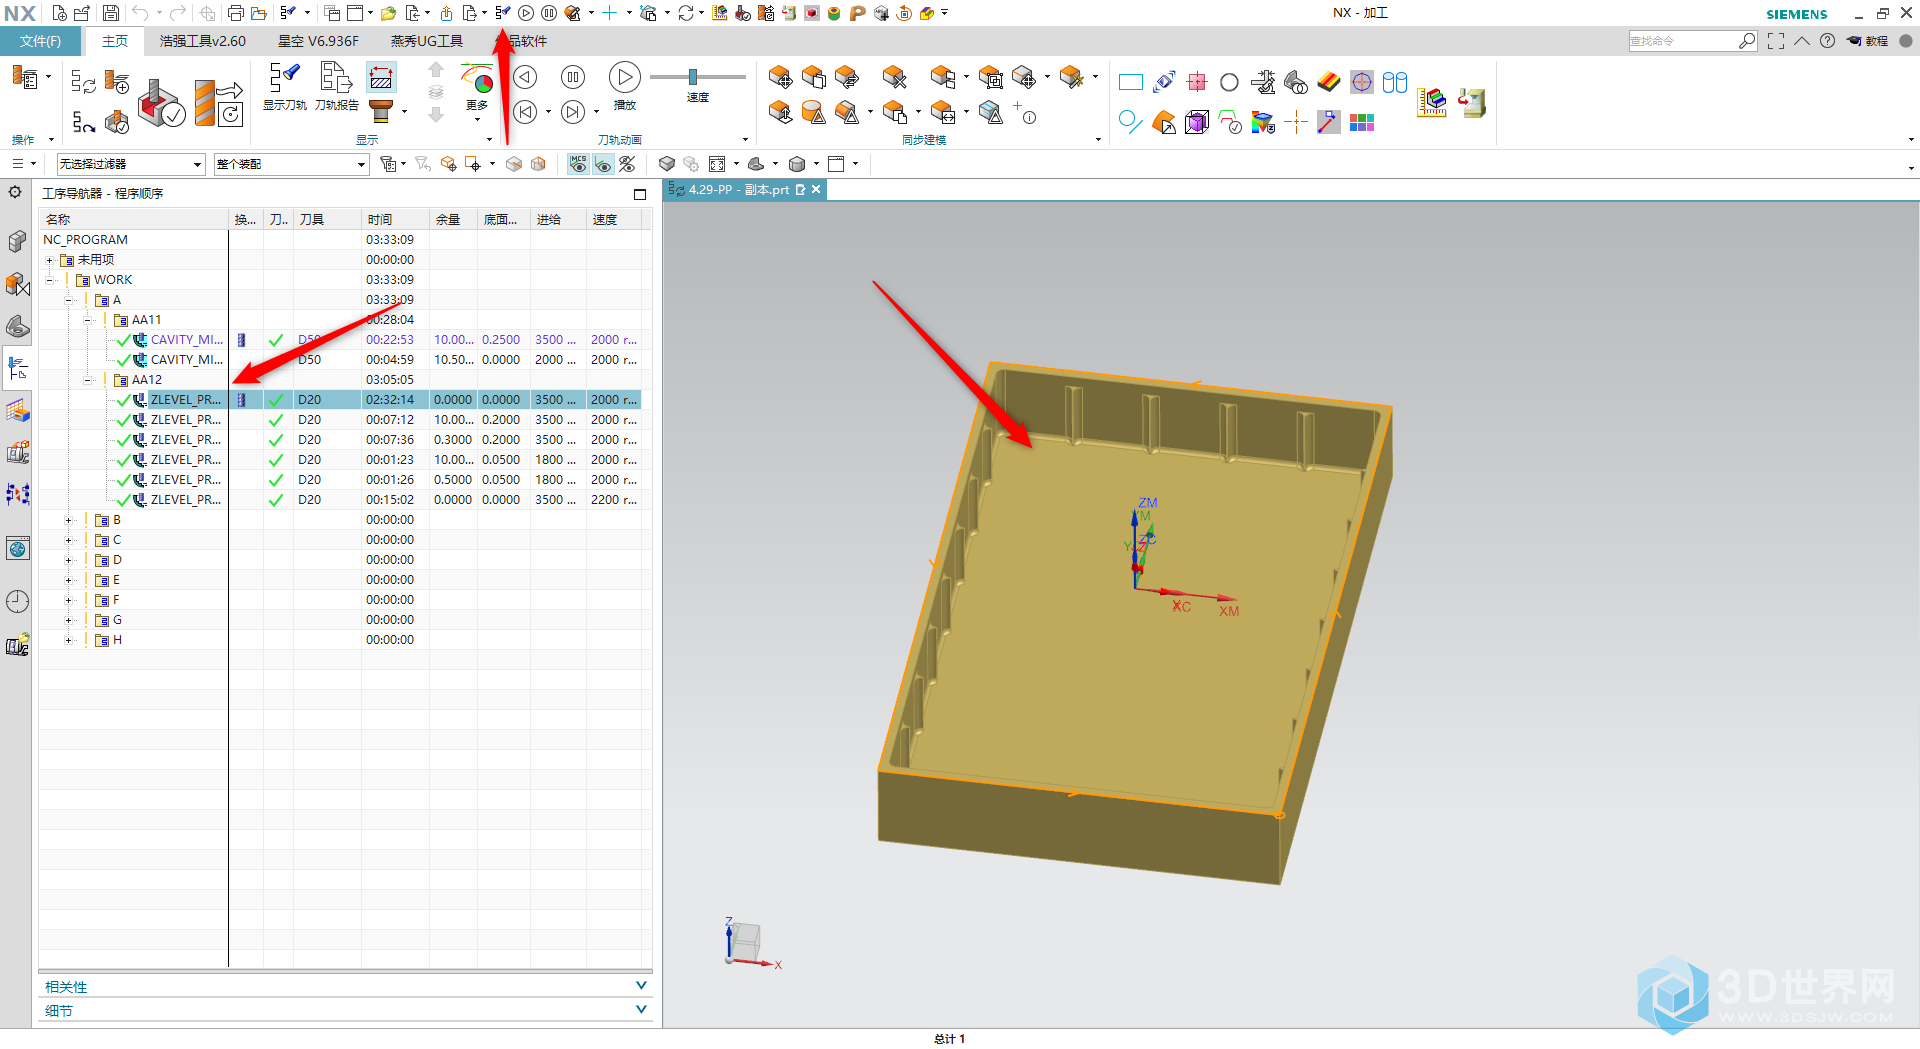The height and width of the screenshot is (1049, 1920).
Task: Expand the H program group
Action: click(68, 640)
